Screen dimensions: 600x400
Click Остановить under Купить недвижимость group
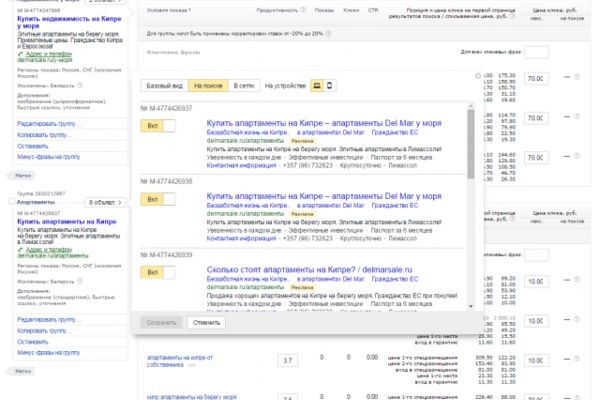click(x=33, y=146)
